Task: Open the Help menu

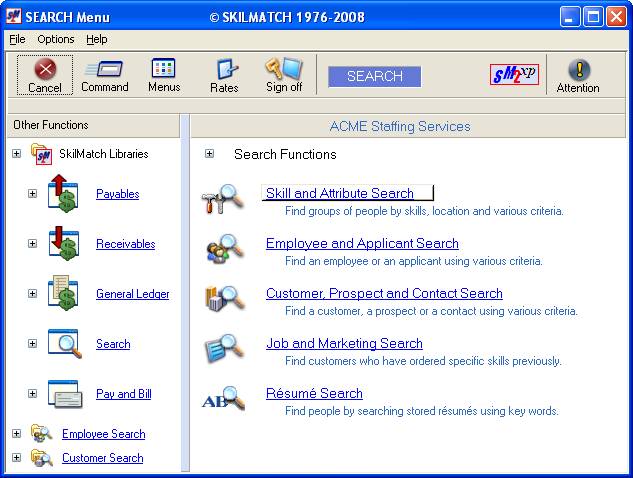Action: click(96, 39)
